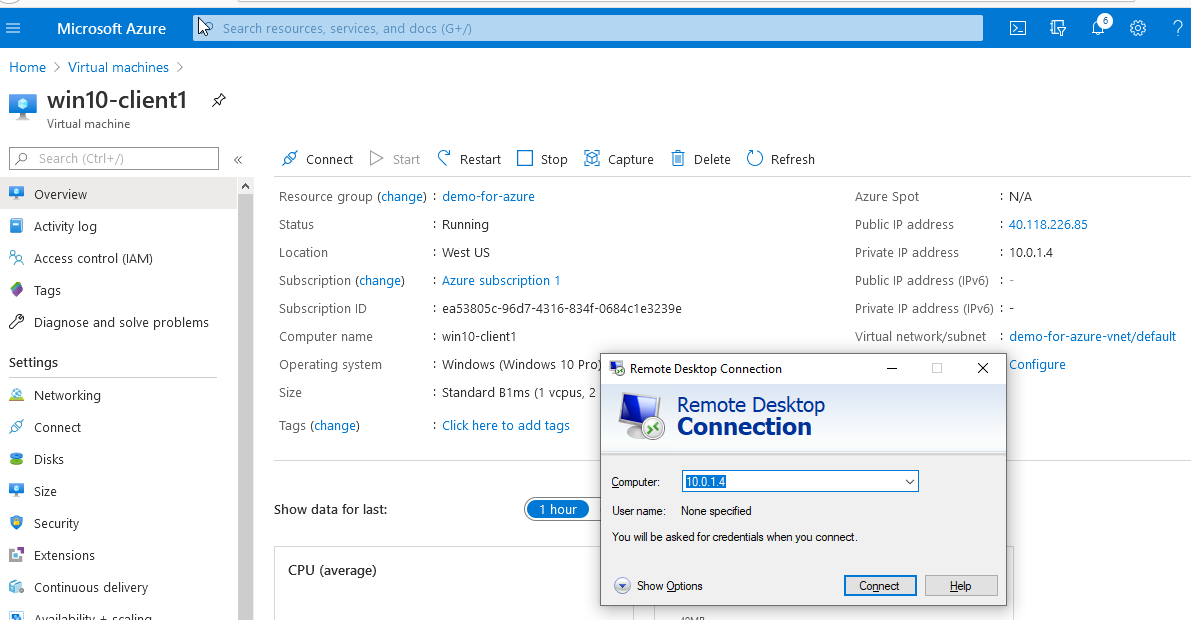Expand Show Options in Remote Desktop
The width and height of the screenshot is (1191, 620).
point(659,586)
